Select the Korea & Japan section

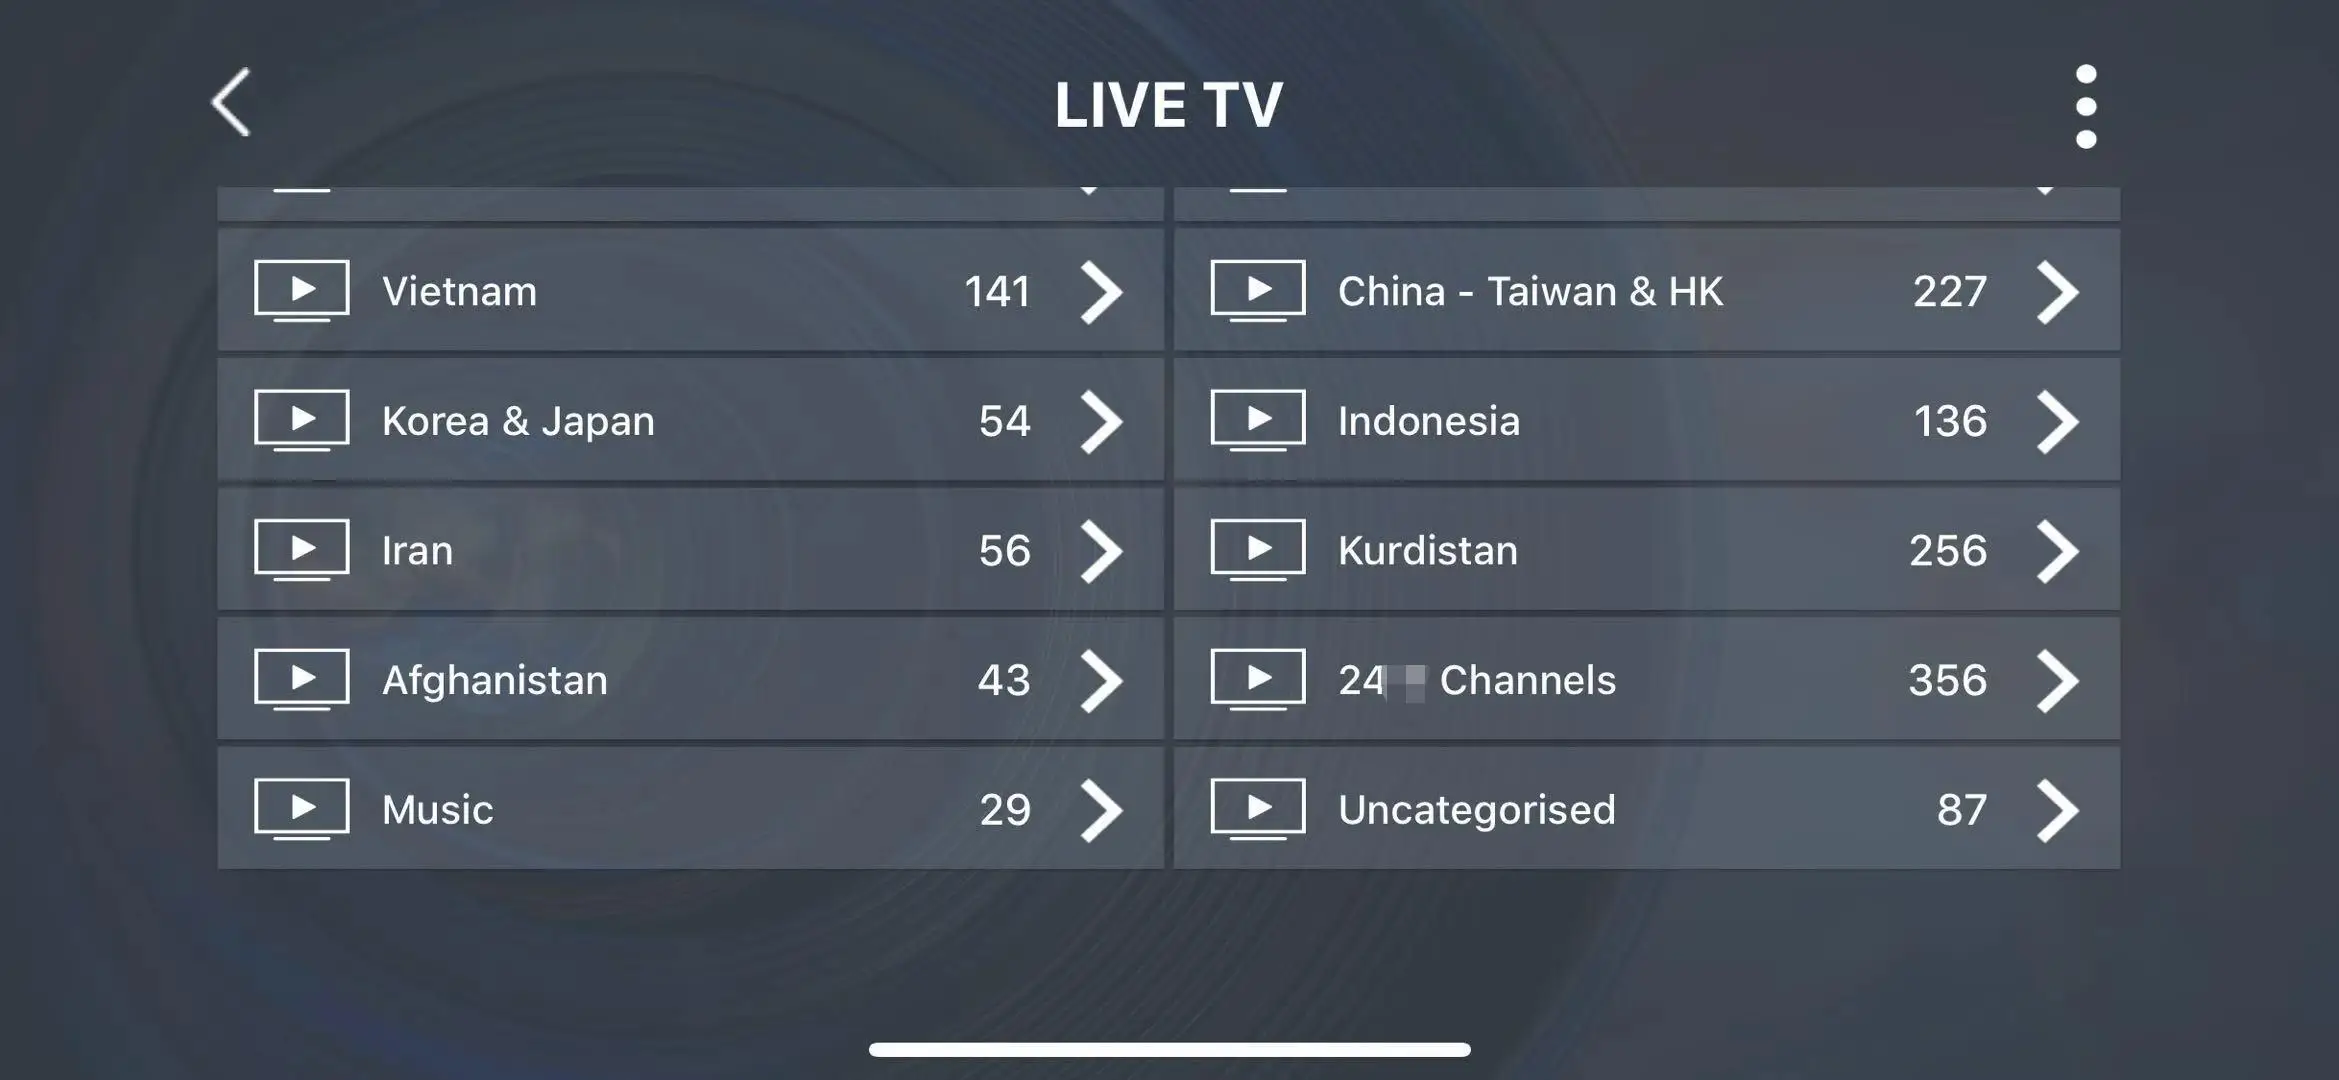[689, 418]
